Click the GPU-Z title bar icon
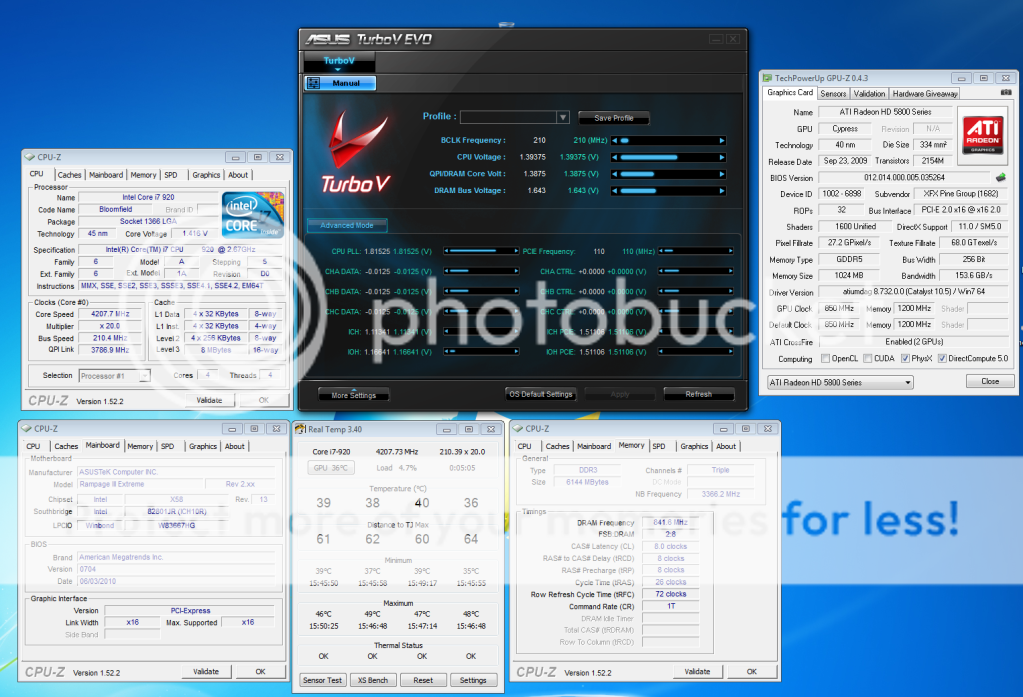 click(767, 78)
